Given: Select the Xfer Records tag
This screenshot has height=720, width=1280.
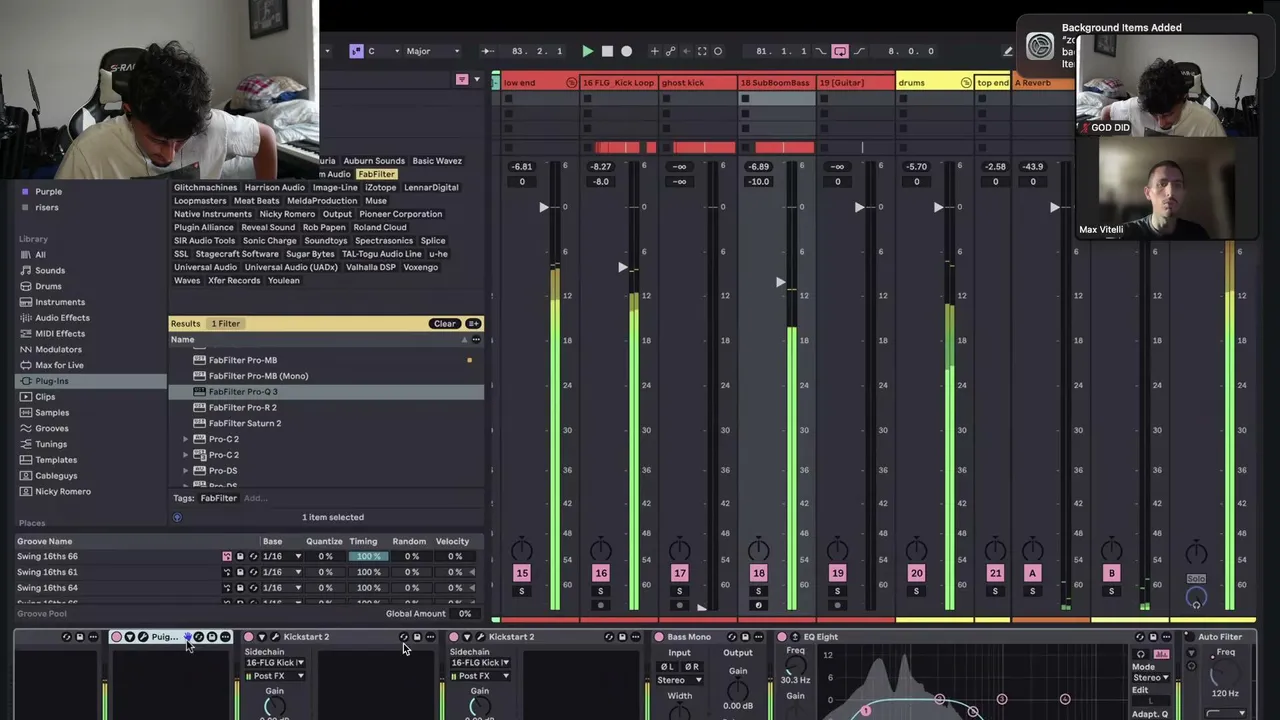Looking at the screenshot, I should pyautogui.click(x=234, y=281).
